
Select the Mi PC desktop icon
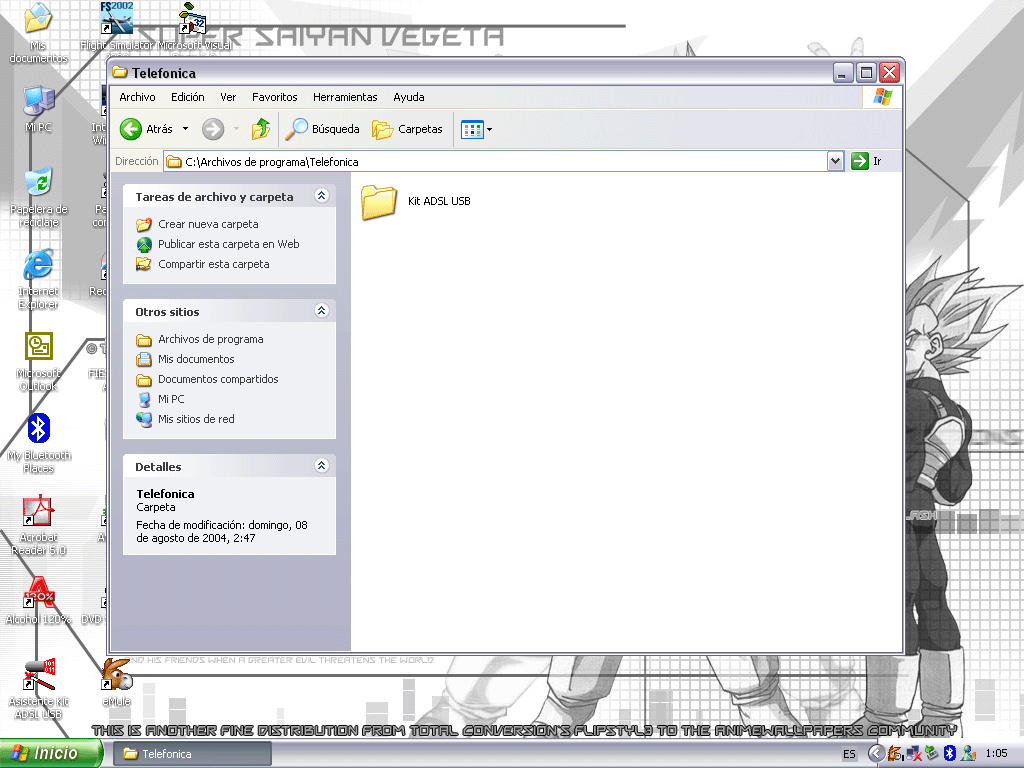click(x=39, y=108)
